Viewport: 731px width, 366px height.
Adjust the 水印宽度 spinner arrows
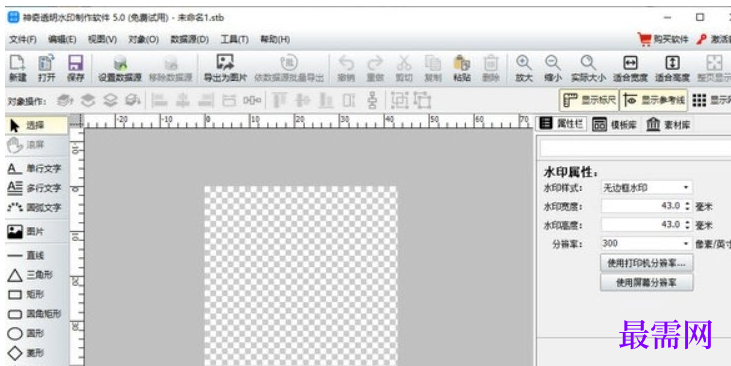click(687, 206)
